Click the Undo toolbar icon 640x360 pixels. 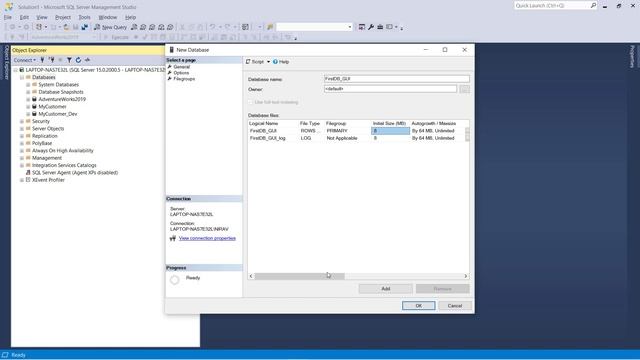point(212,27)
